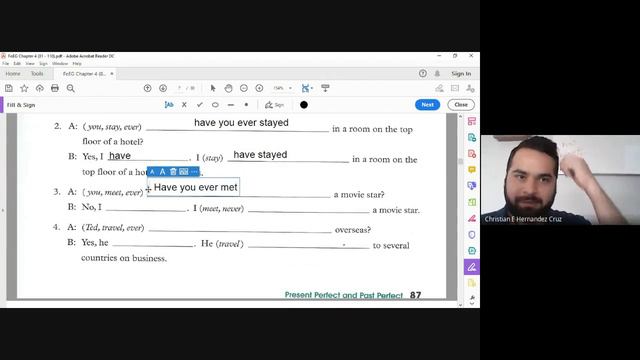Click share with others person icon
This screenshot has height=360, width=640.
(x=470, y=88)
